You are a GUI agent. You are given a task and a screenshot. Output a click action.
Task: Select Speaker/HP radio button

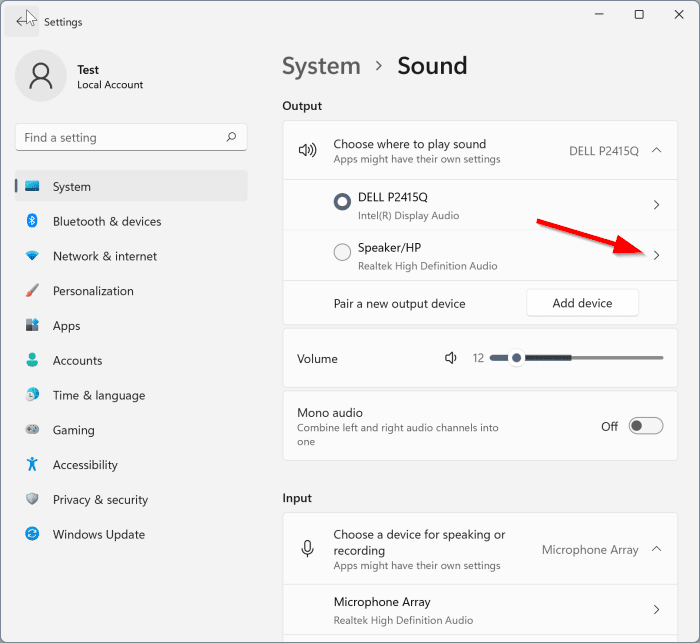click(x=342, y=252)
